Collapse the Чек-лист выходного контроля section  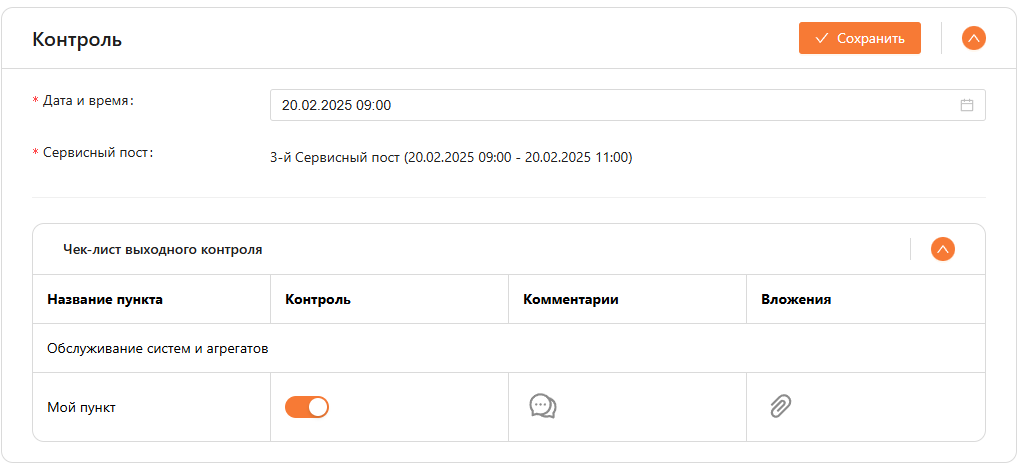click(x=942, y=249)
